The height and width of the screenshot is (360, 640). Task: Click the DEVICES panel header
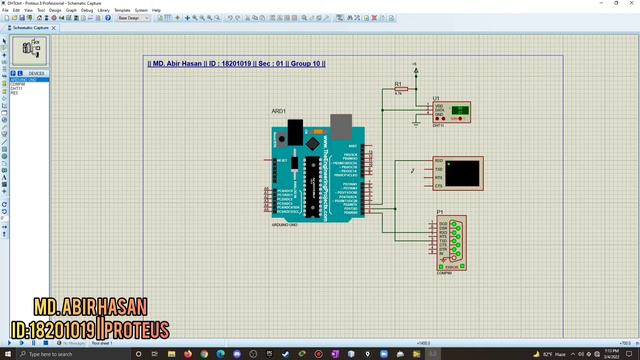pyautogui.click(x=36, y=73)
